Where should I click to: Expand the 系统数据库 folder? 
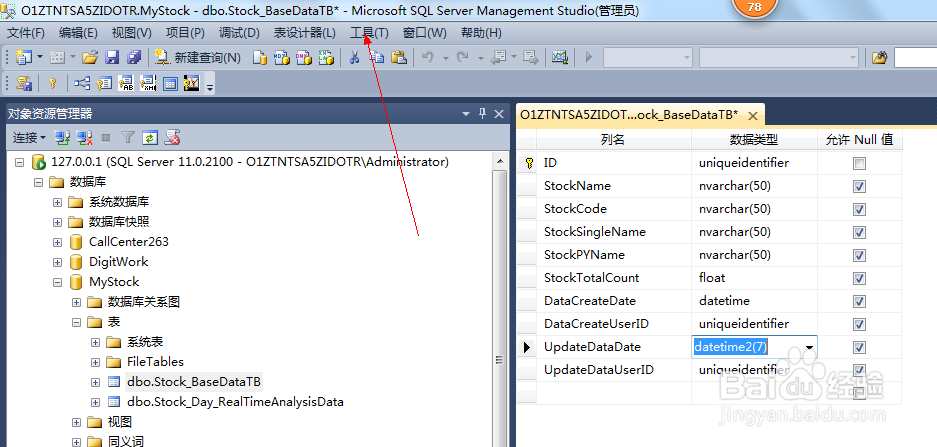(57, 202)
